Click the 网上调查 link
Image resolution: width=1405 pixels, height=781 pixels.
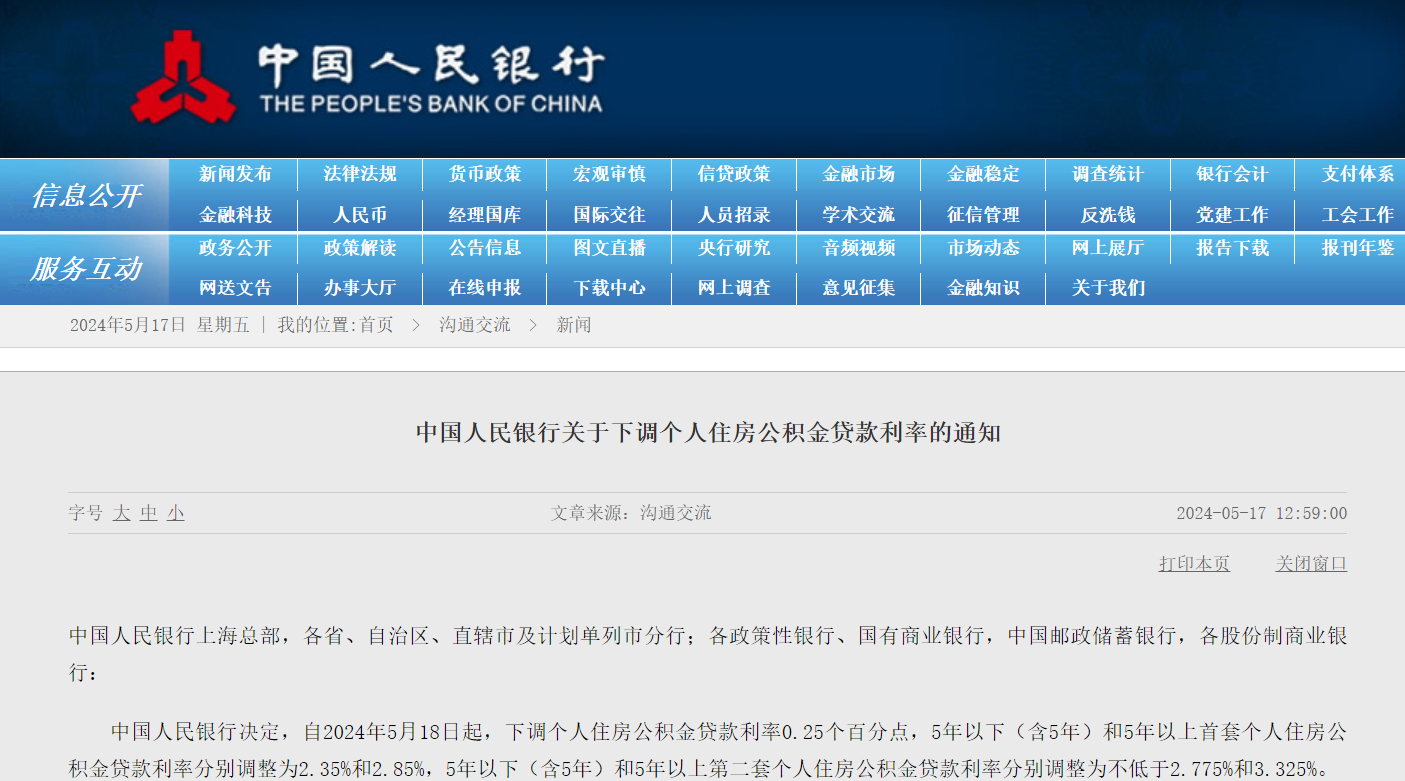pyautogui.click(x=734, y=288)
